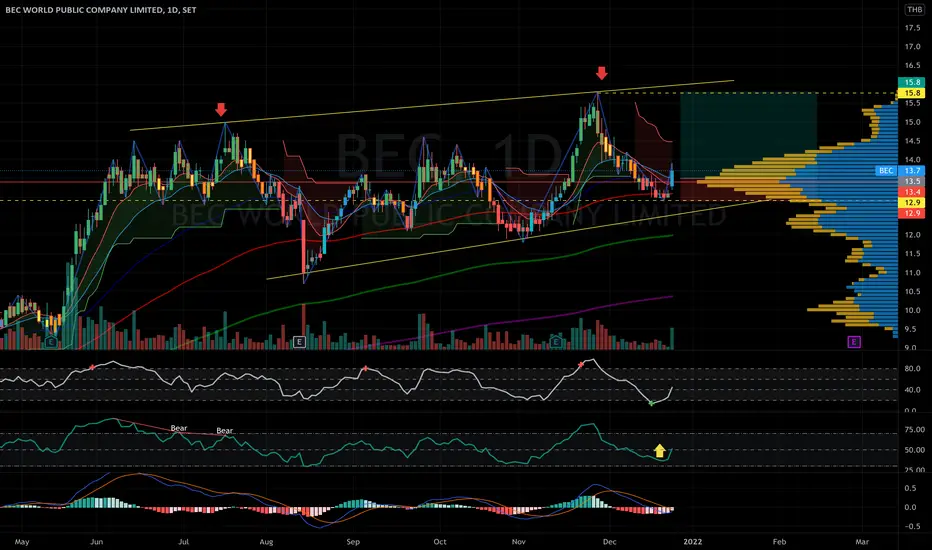Click the red down arrow above December peak
The width and height of the screenshot is (932, 550).
pyautogui.click(x=602, y=73)
